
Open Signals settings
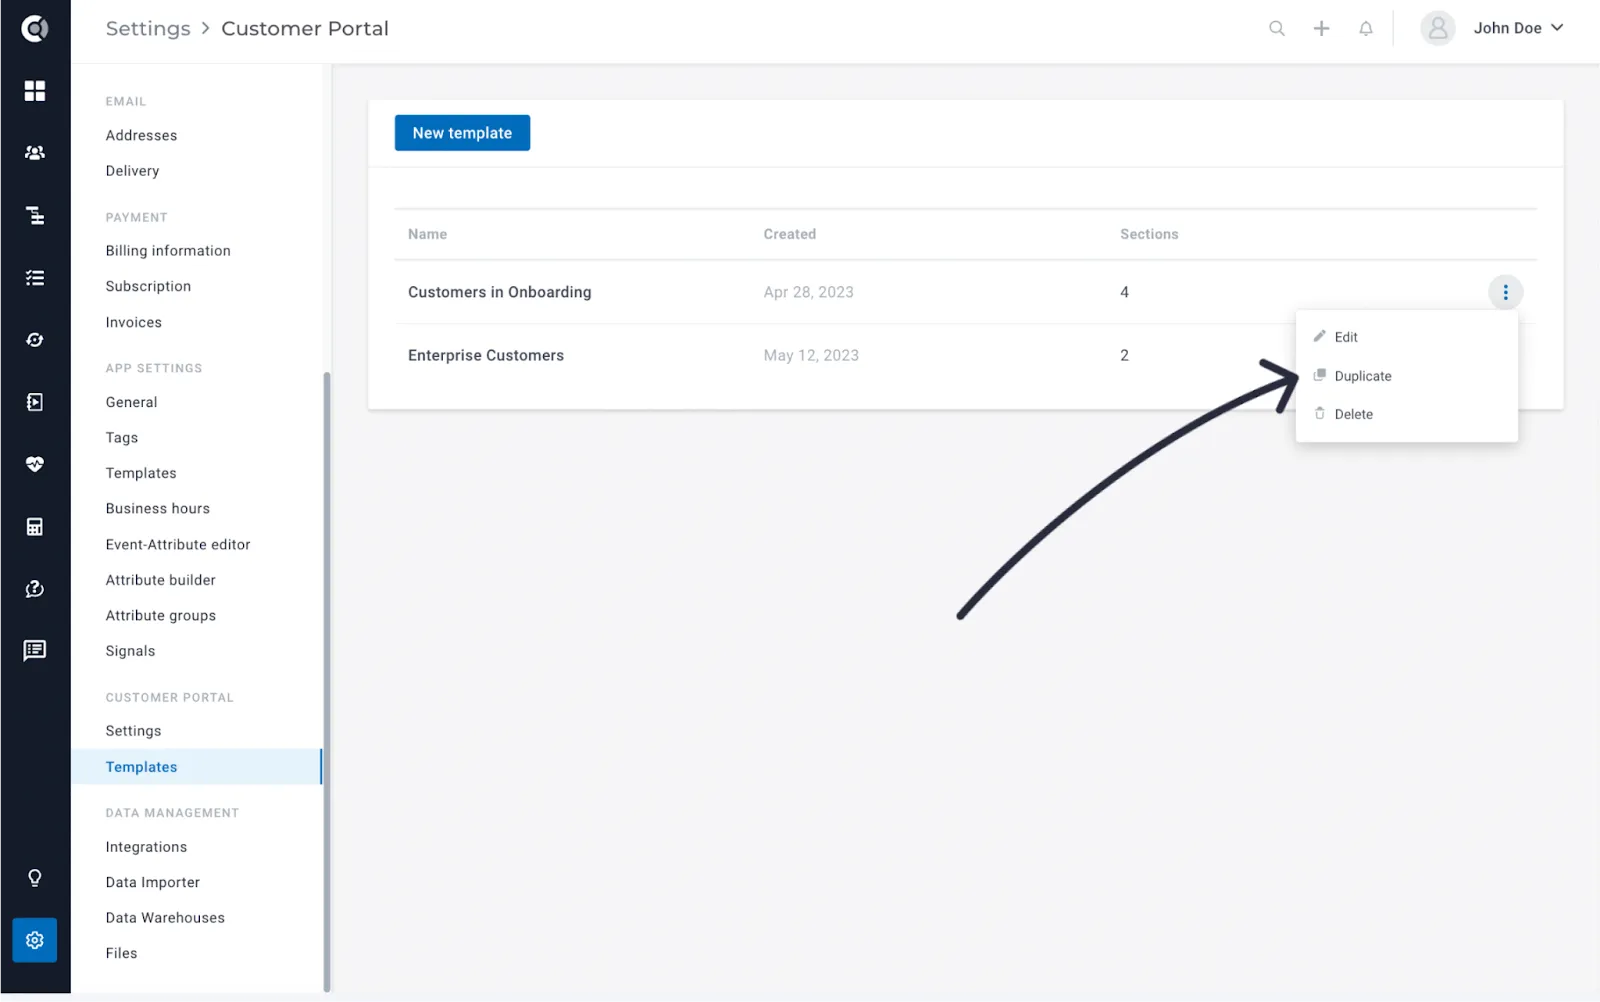[130, 651]
